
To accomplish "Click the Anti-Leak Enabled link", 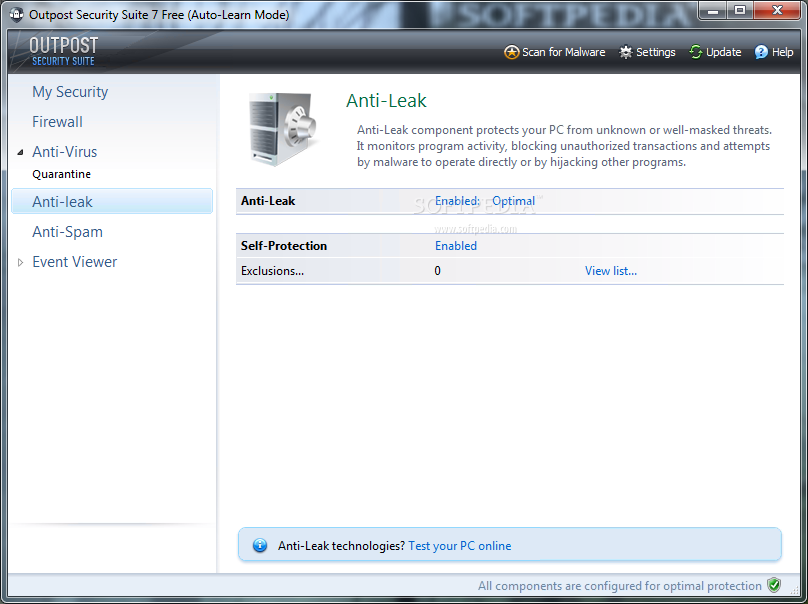I will (457, 201).
